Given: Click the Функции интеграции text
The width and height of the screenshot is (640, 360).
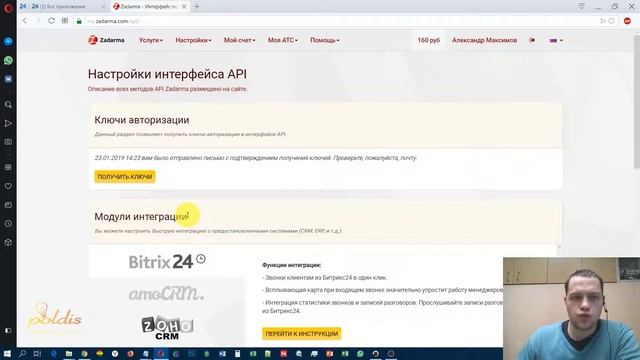Looking at the screenshot, I should (x=291, y=265).
